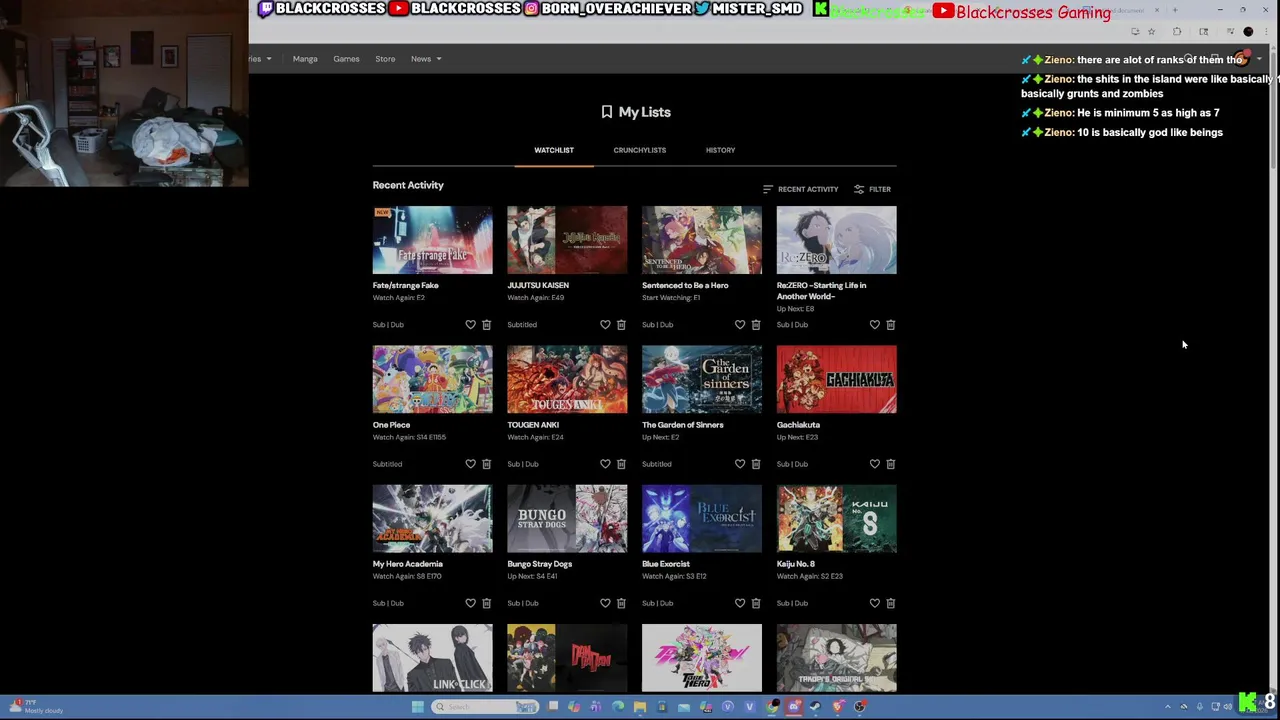Viewport: 1280px width, 720px height.
Task: Open Re:ZERO thumbnail
Action: pyautogui.click(x=837, y=240)
